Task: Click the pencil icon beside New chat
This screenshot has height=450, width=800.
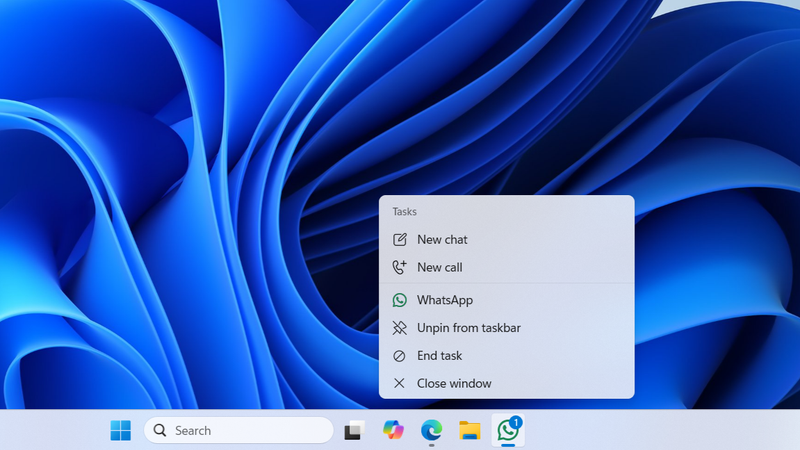Action: [400, 240]
